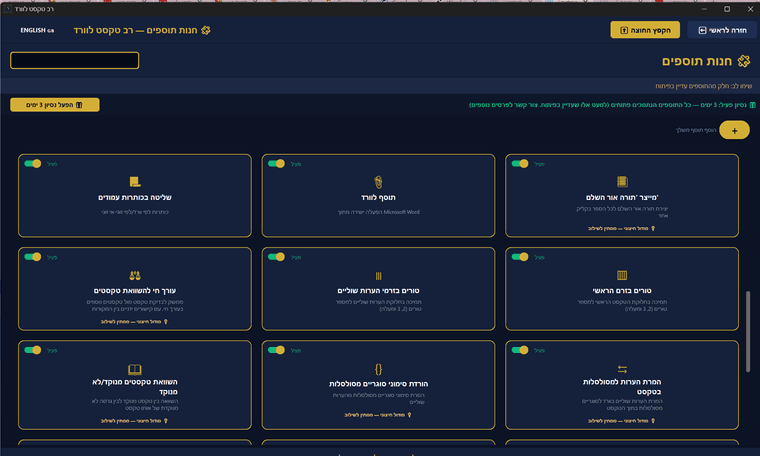Click the plugin store search field
Screen dimensions: 760x456
pos(75,61)
